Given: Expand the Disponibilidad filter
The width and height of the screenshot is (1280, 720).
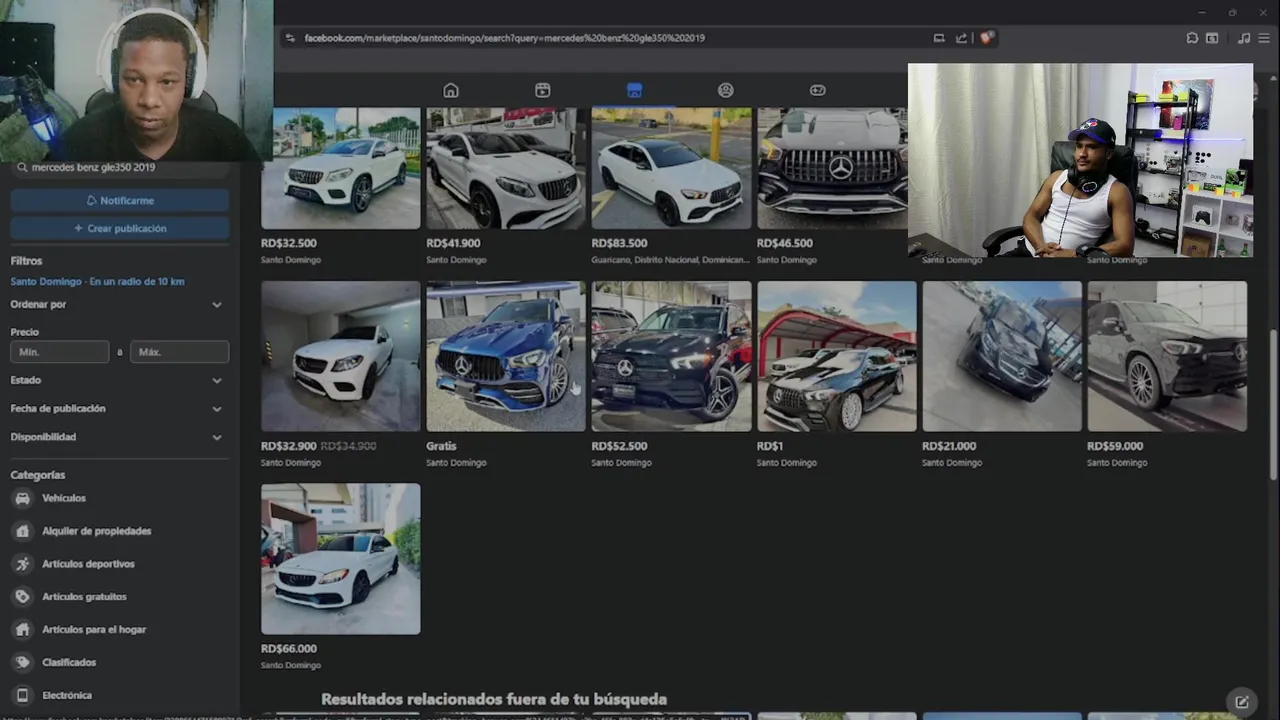Looking at the screenshot, I should coord(119,437).
